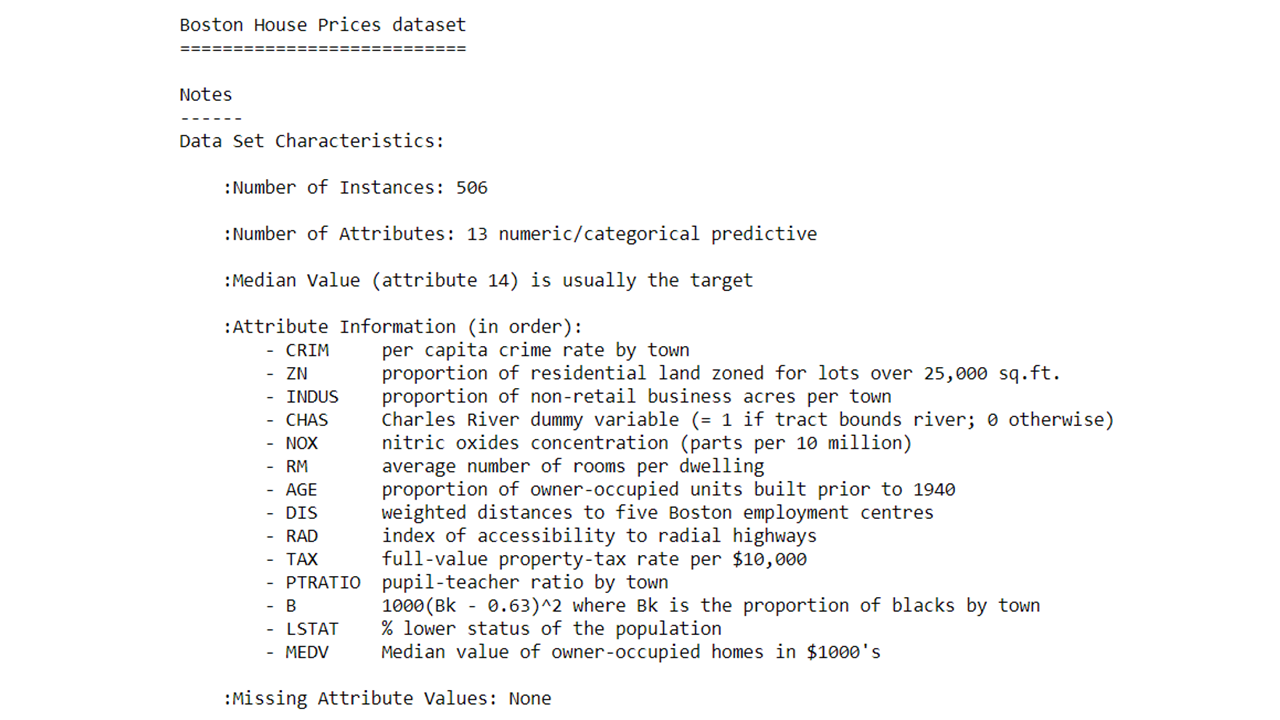Click the INDUS attribute name
The height and width of the screenshot is (720, 1280).
tap(312, 396)
